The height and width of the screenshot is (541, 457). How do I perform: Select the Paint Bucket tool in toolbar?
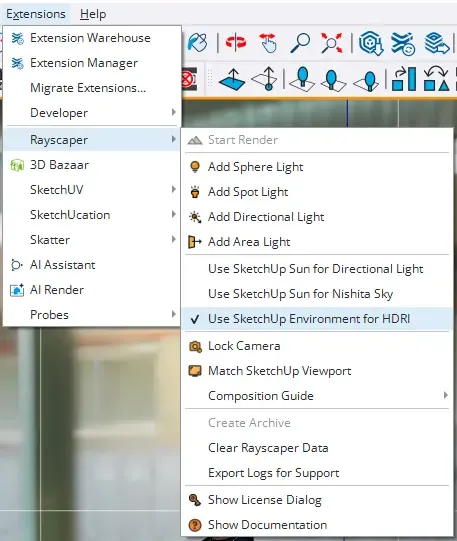(198, 43)
